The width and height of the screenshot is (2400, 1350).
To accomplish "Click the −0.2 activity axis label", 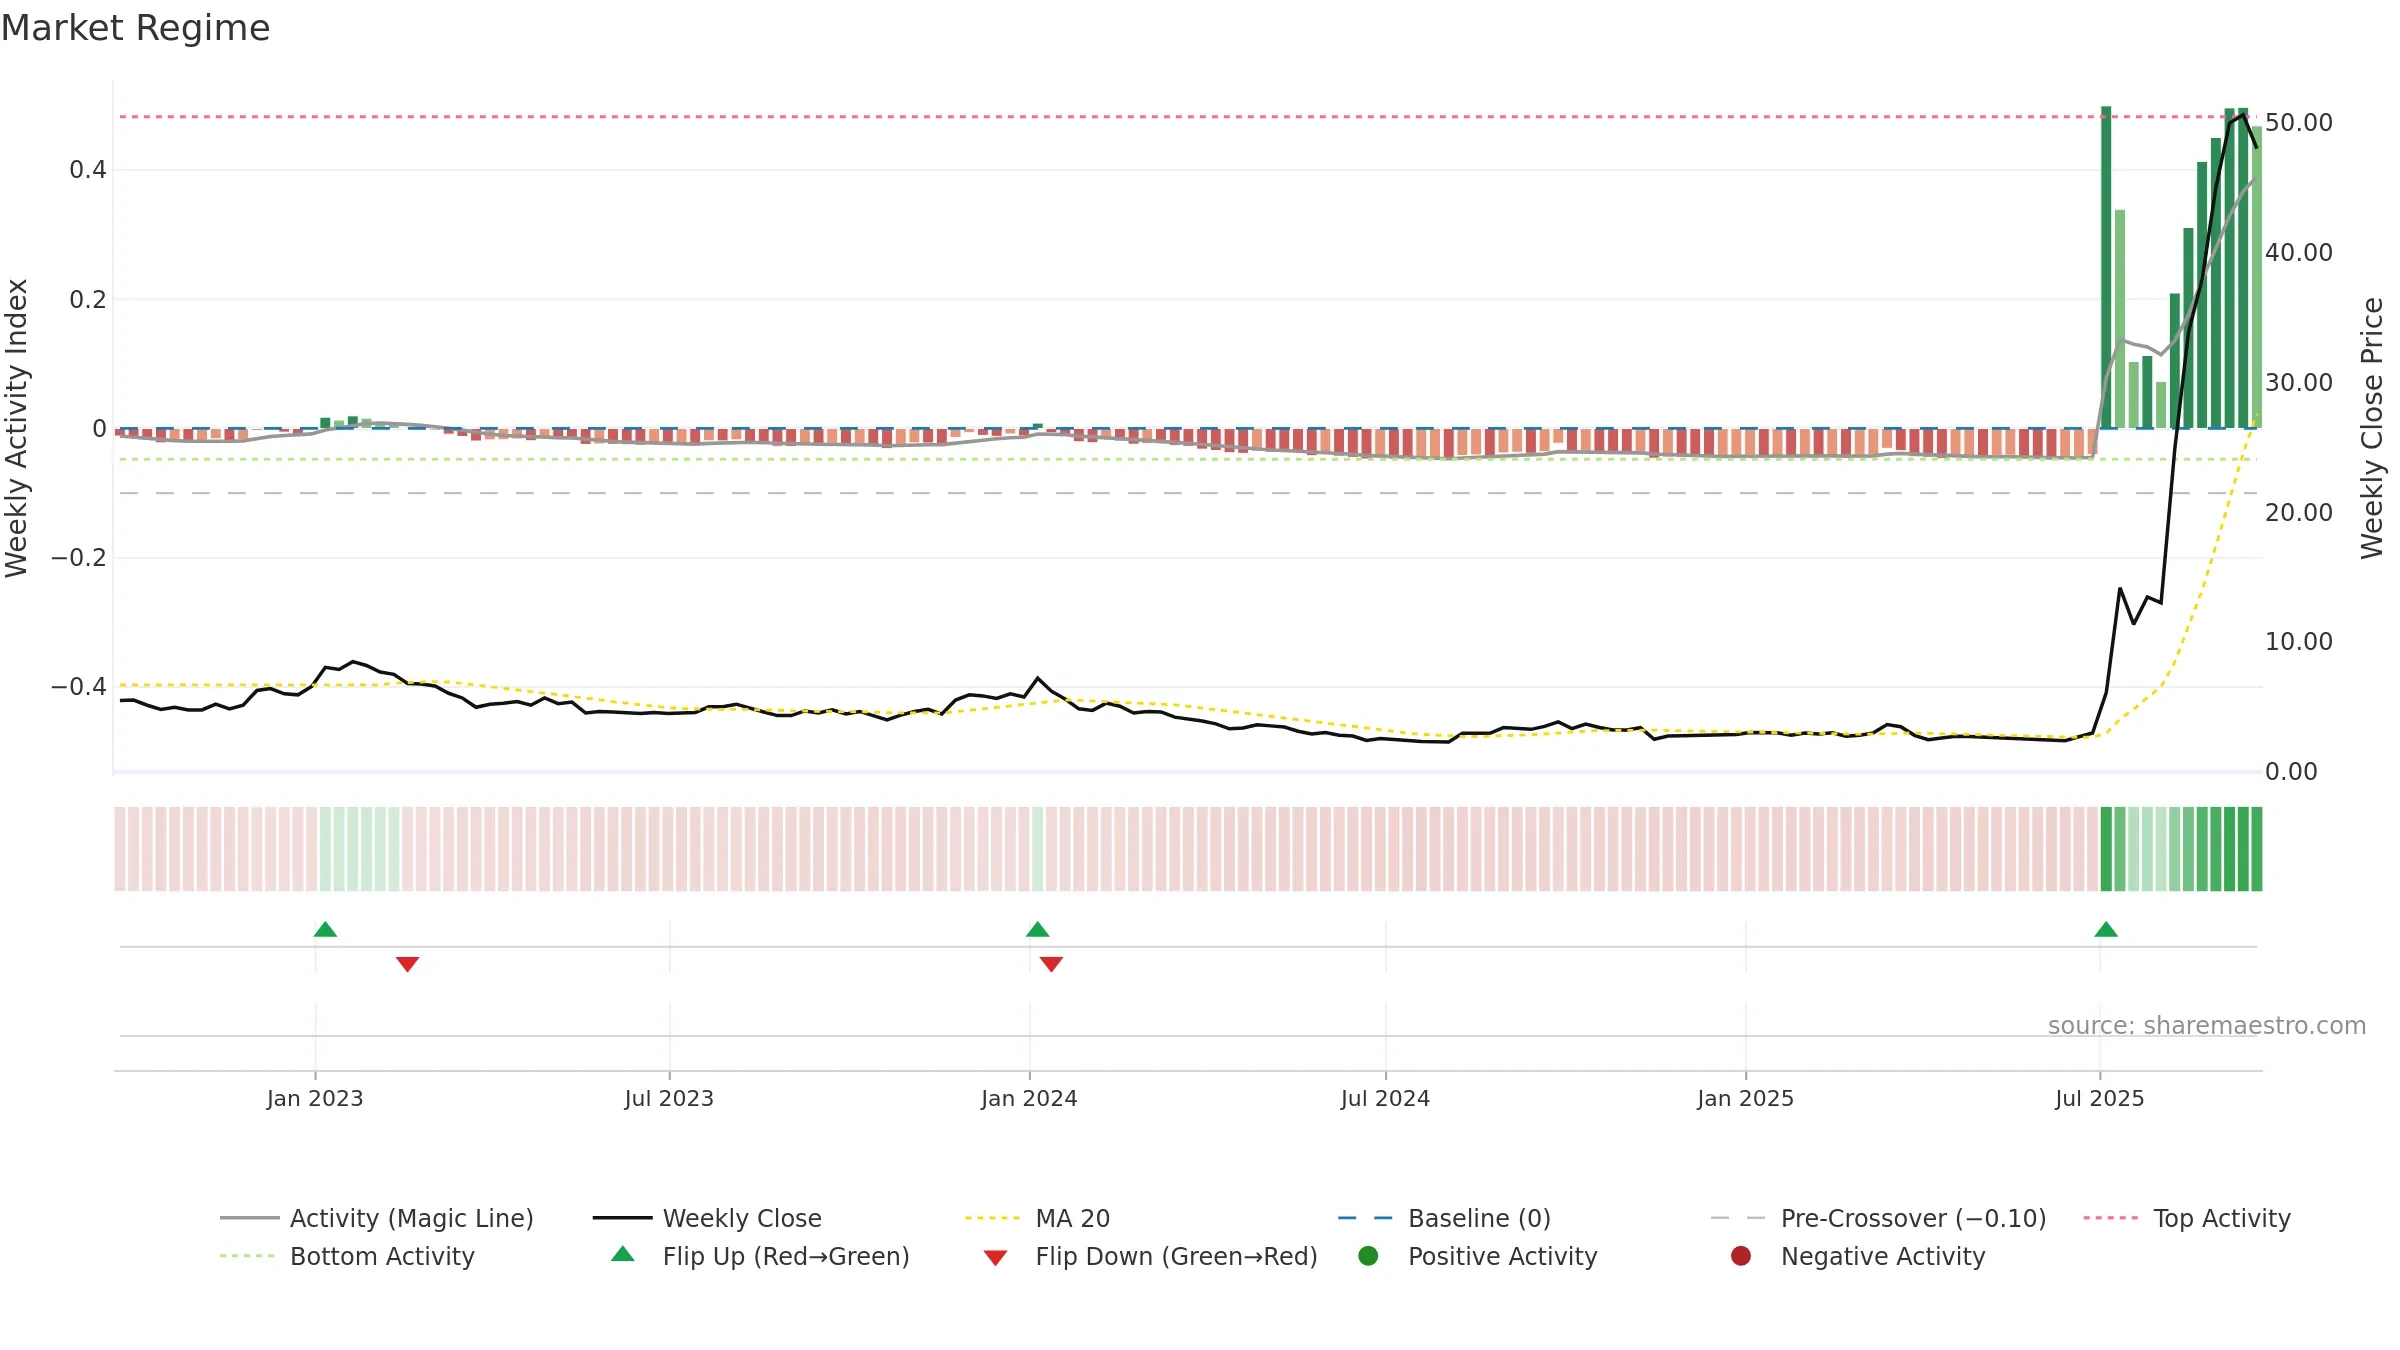I will click(x=79, y=558).
